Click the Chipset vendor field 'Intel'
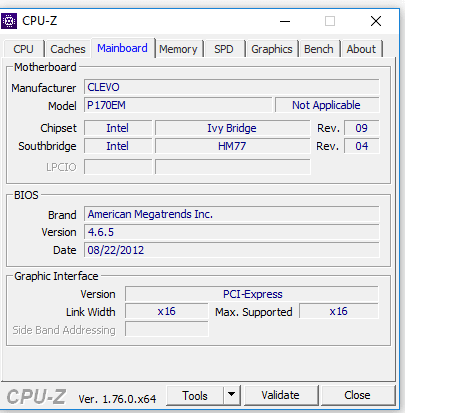The height and width of the screenshot is (413, 473). point(118,128)
